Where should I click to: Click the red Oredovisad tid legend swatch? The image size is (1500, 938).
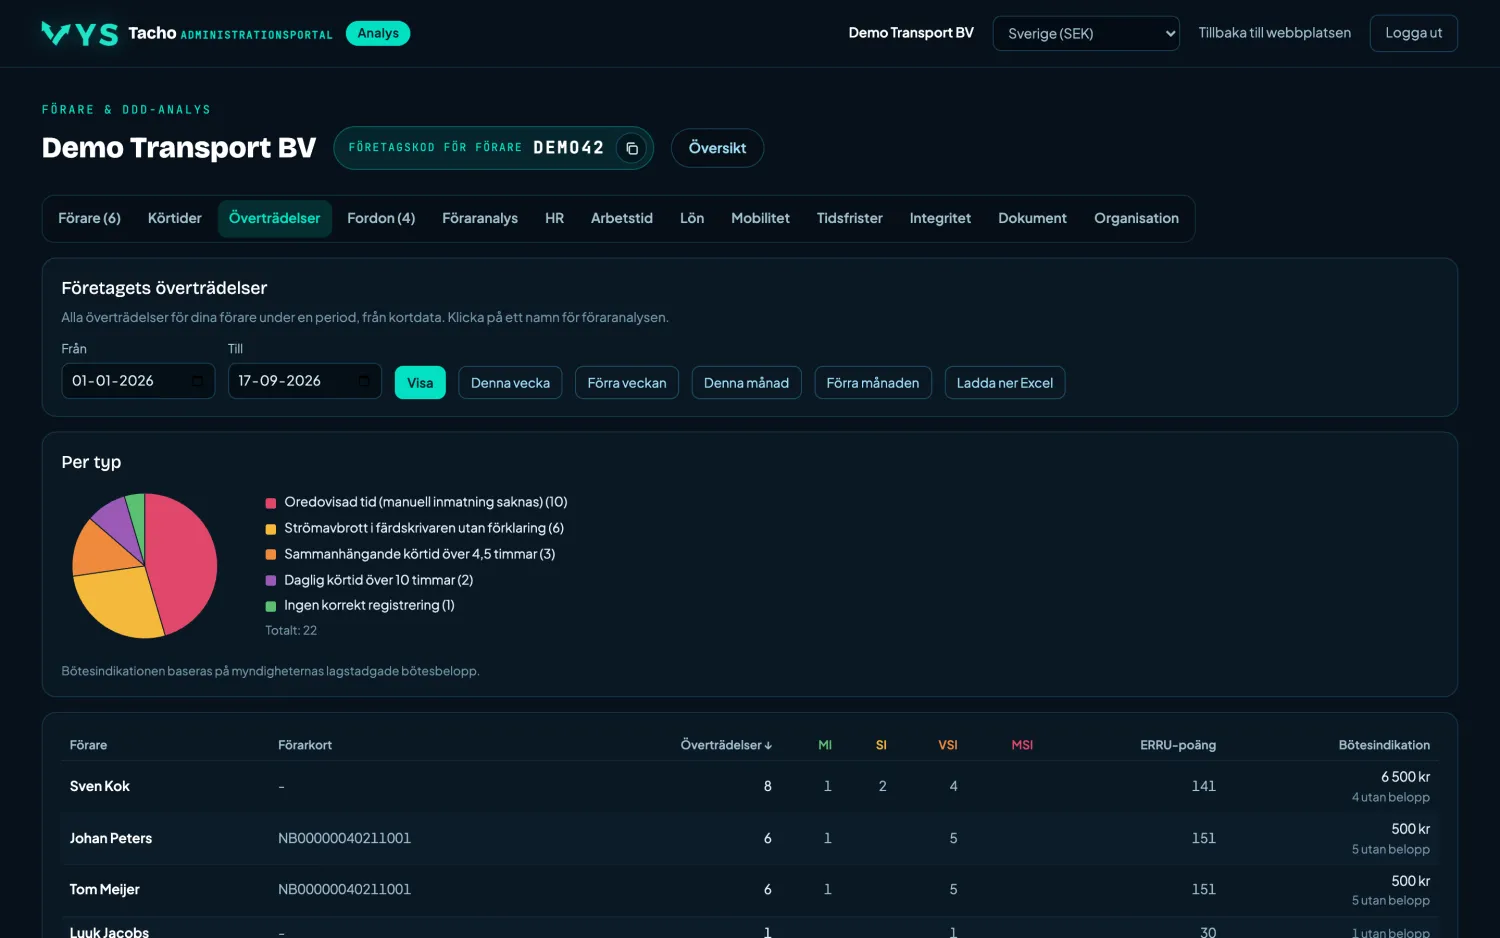point(271,503)
